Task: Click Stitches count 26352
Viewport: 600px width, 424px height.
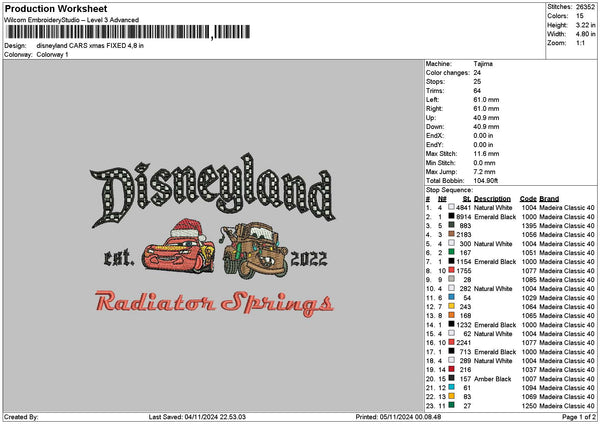Action: click(585, 7)
